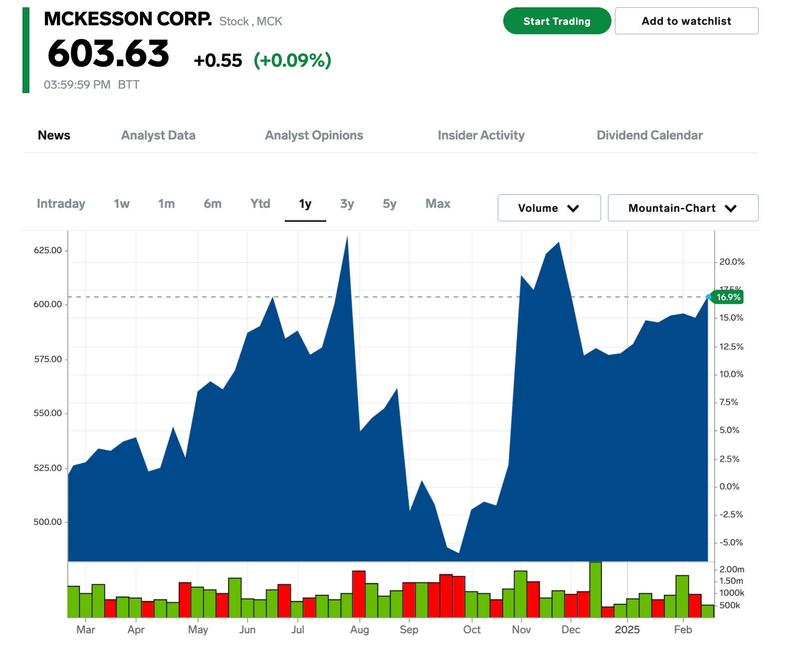
Task: Open the Analyst Opinions tab
Action: coord(314,135)
